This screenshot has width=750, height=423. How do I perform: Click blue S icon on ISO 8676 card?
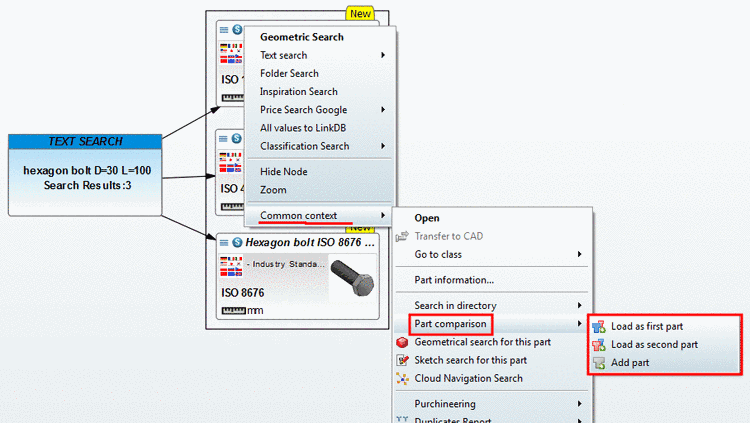(x=237, y=243)
